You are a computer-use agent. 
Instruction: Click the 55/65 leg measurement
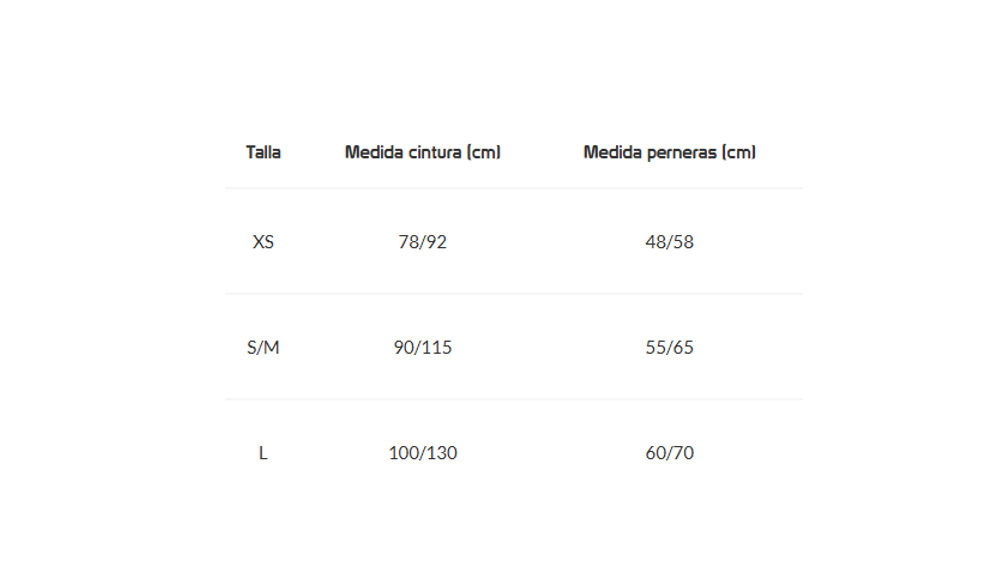click(x=670, y=347)
